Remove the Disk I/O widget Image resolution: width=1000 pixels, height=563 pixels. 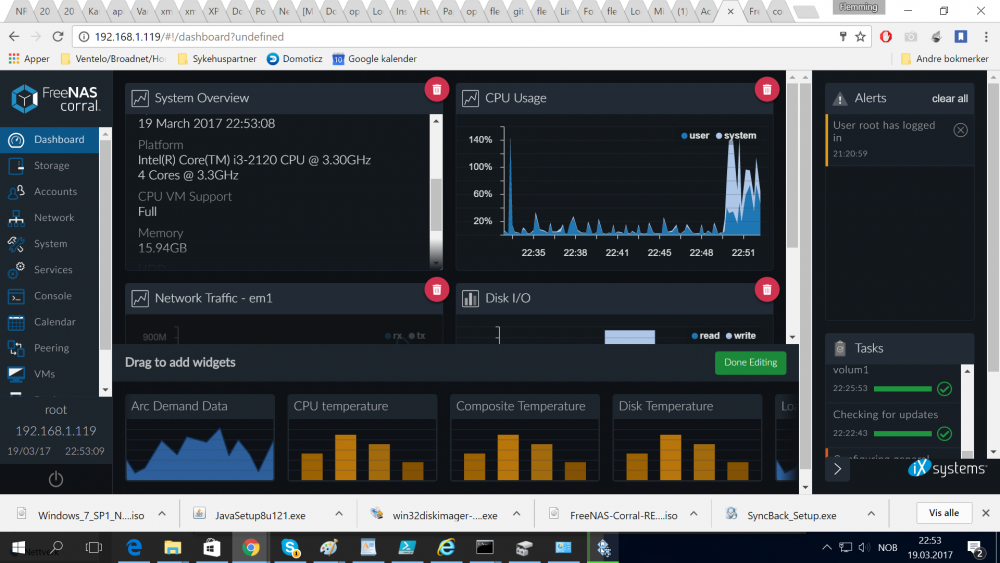[x=766, y=289]
